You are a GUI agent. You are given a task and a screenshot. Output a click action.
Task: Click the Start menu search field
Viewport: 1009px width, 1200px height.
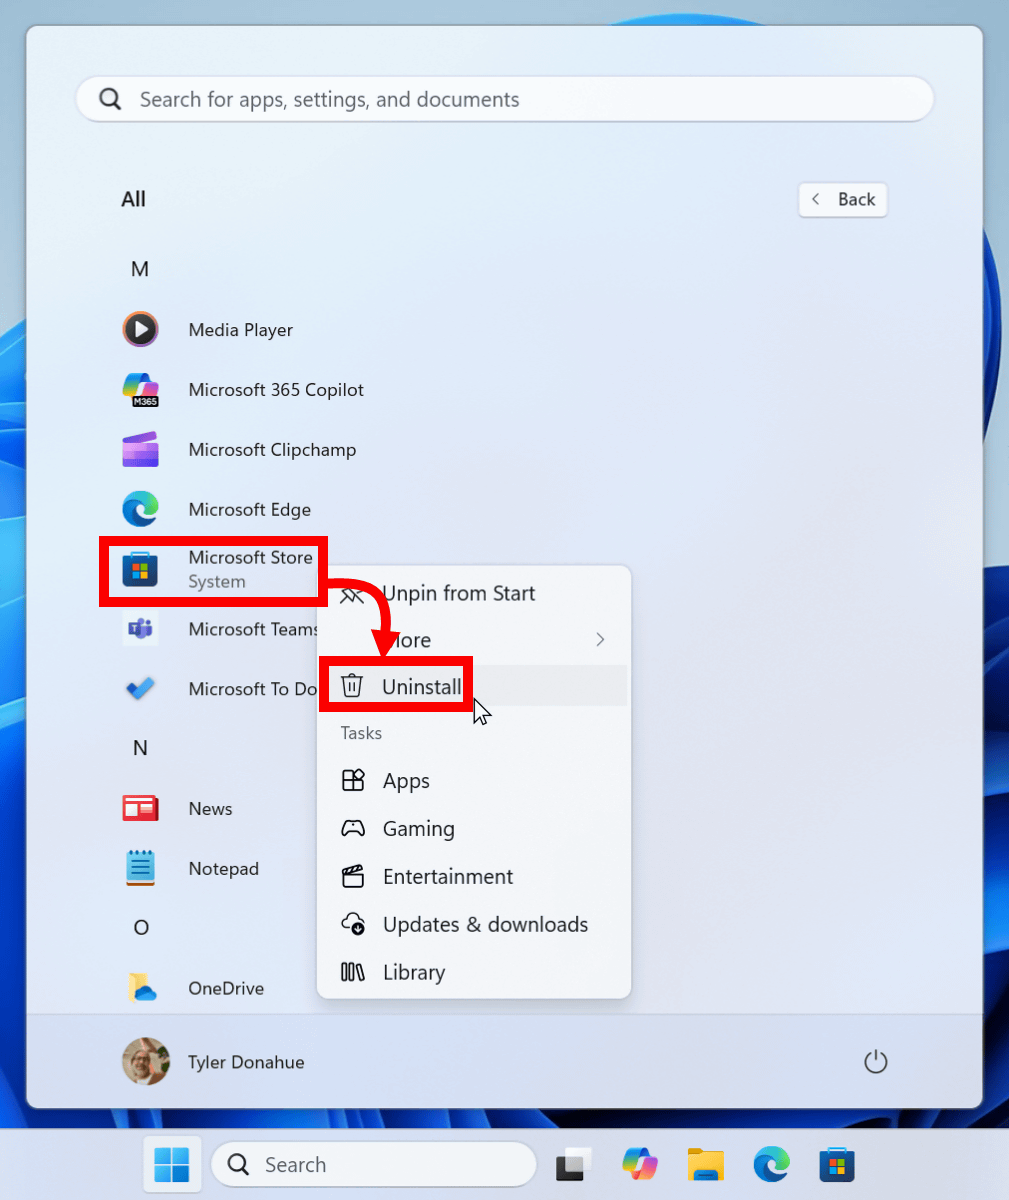(x=505, y=99)
